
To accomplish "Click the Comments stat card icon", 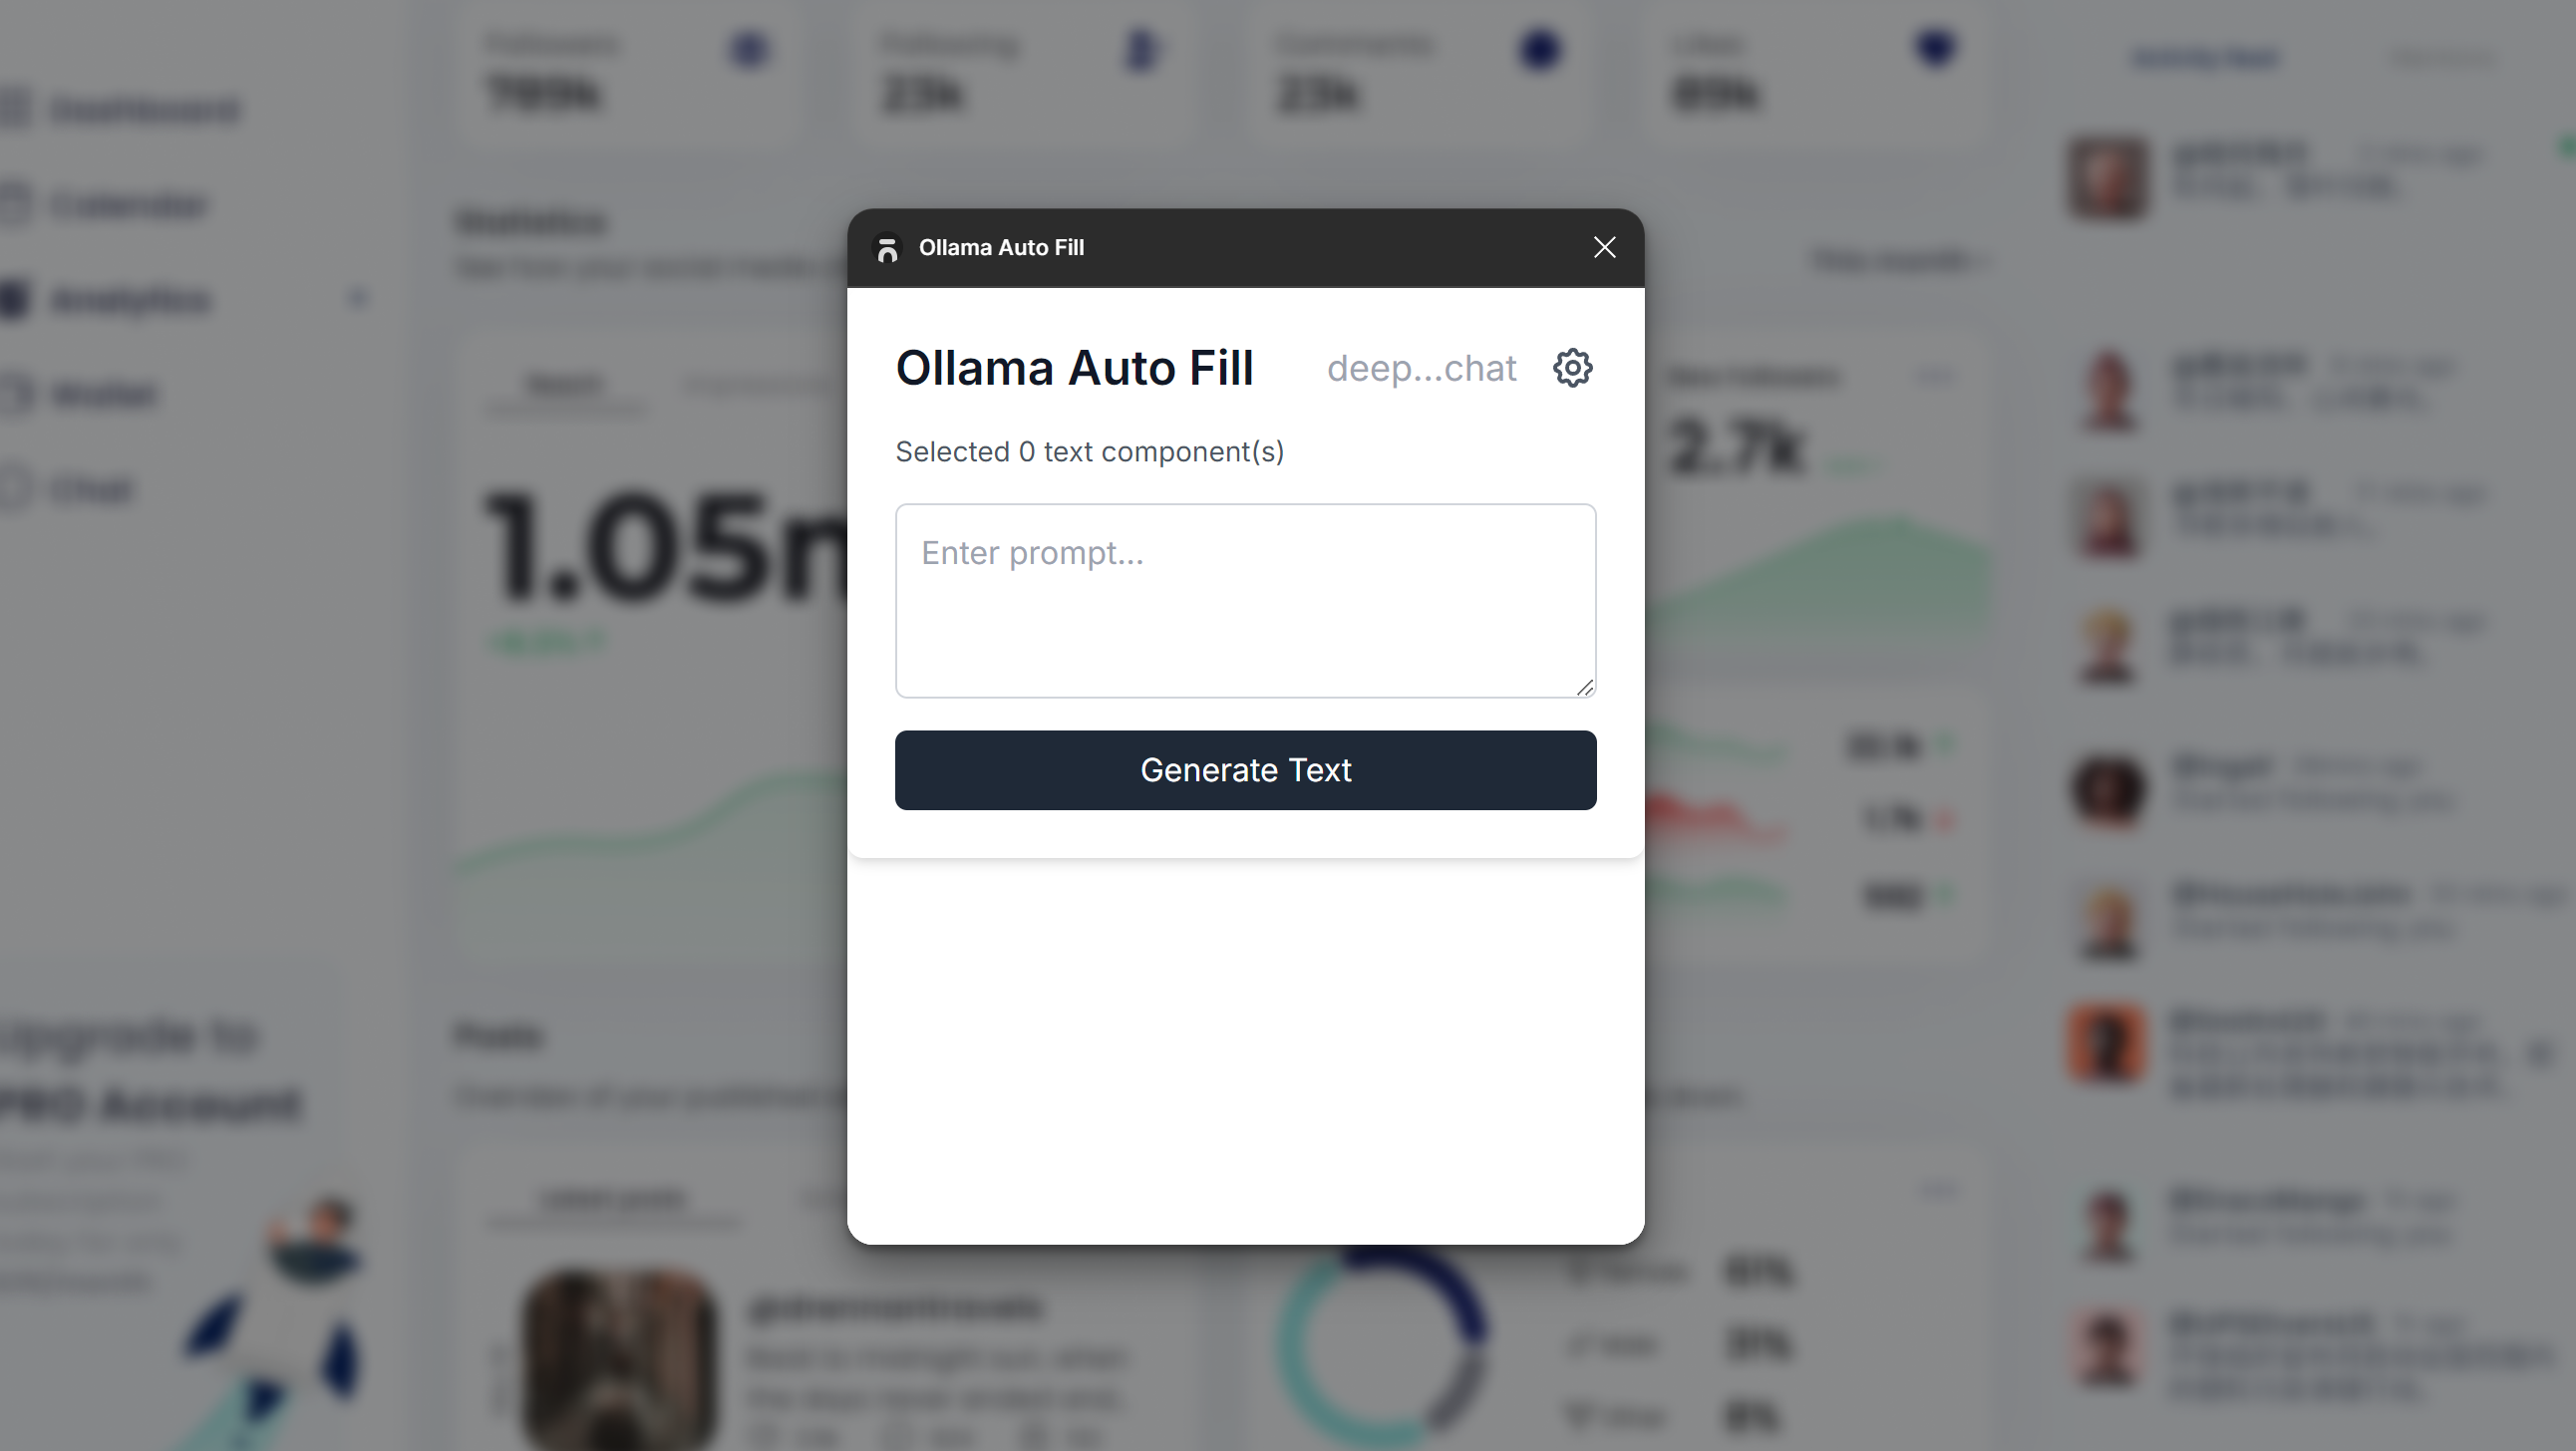I will coord(1540,49).
